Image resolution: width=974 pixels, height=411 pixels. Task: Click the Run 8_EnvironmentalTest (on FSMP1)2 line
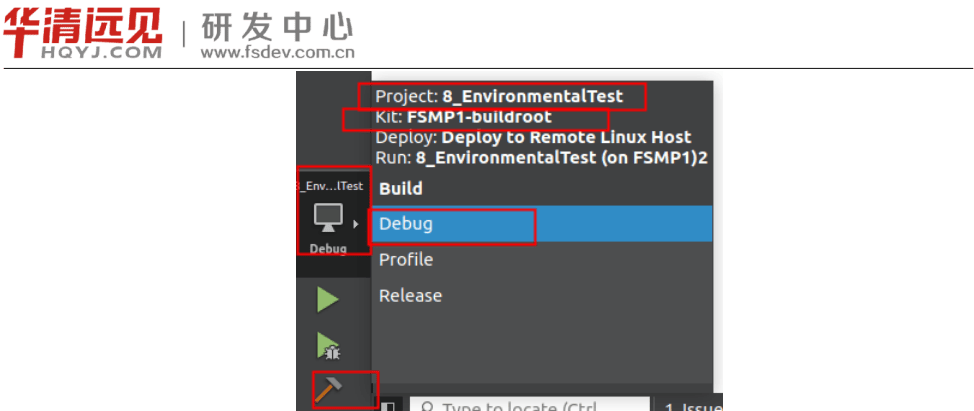click(x=541, y=157)
